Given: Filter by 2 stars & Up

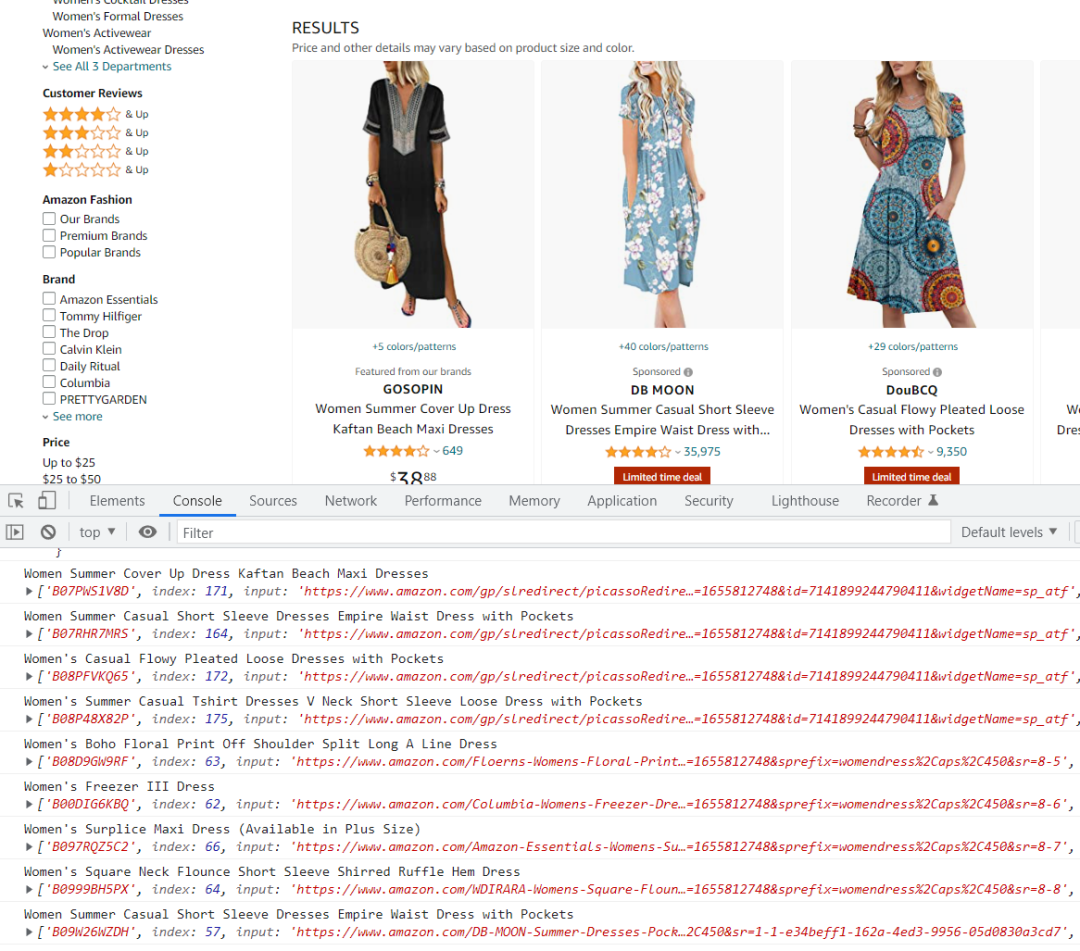Looking at the screenshot, I should [x=95, y=151].
